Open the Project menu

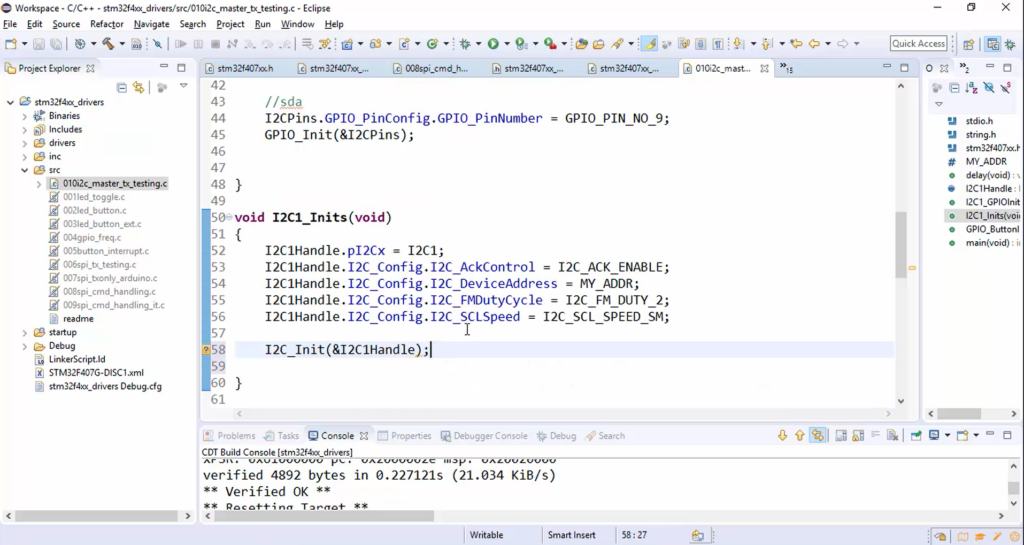[230, 24]
